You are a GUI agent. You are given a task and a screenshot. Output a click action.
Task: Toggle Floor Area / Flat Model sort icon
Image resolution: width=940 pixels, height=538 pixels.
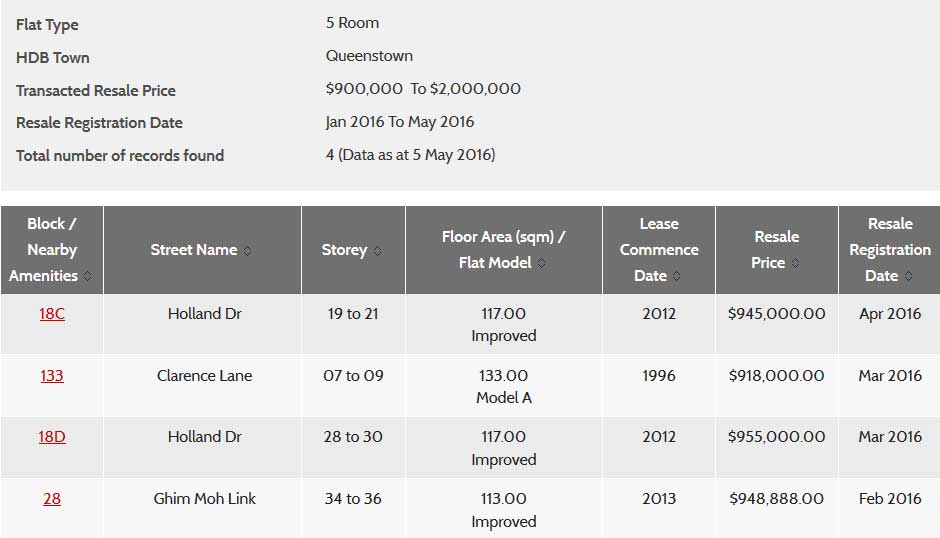tap(541, 263)
